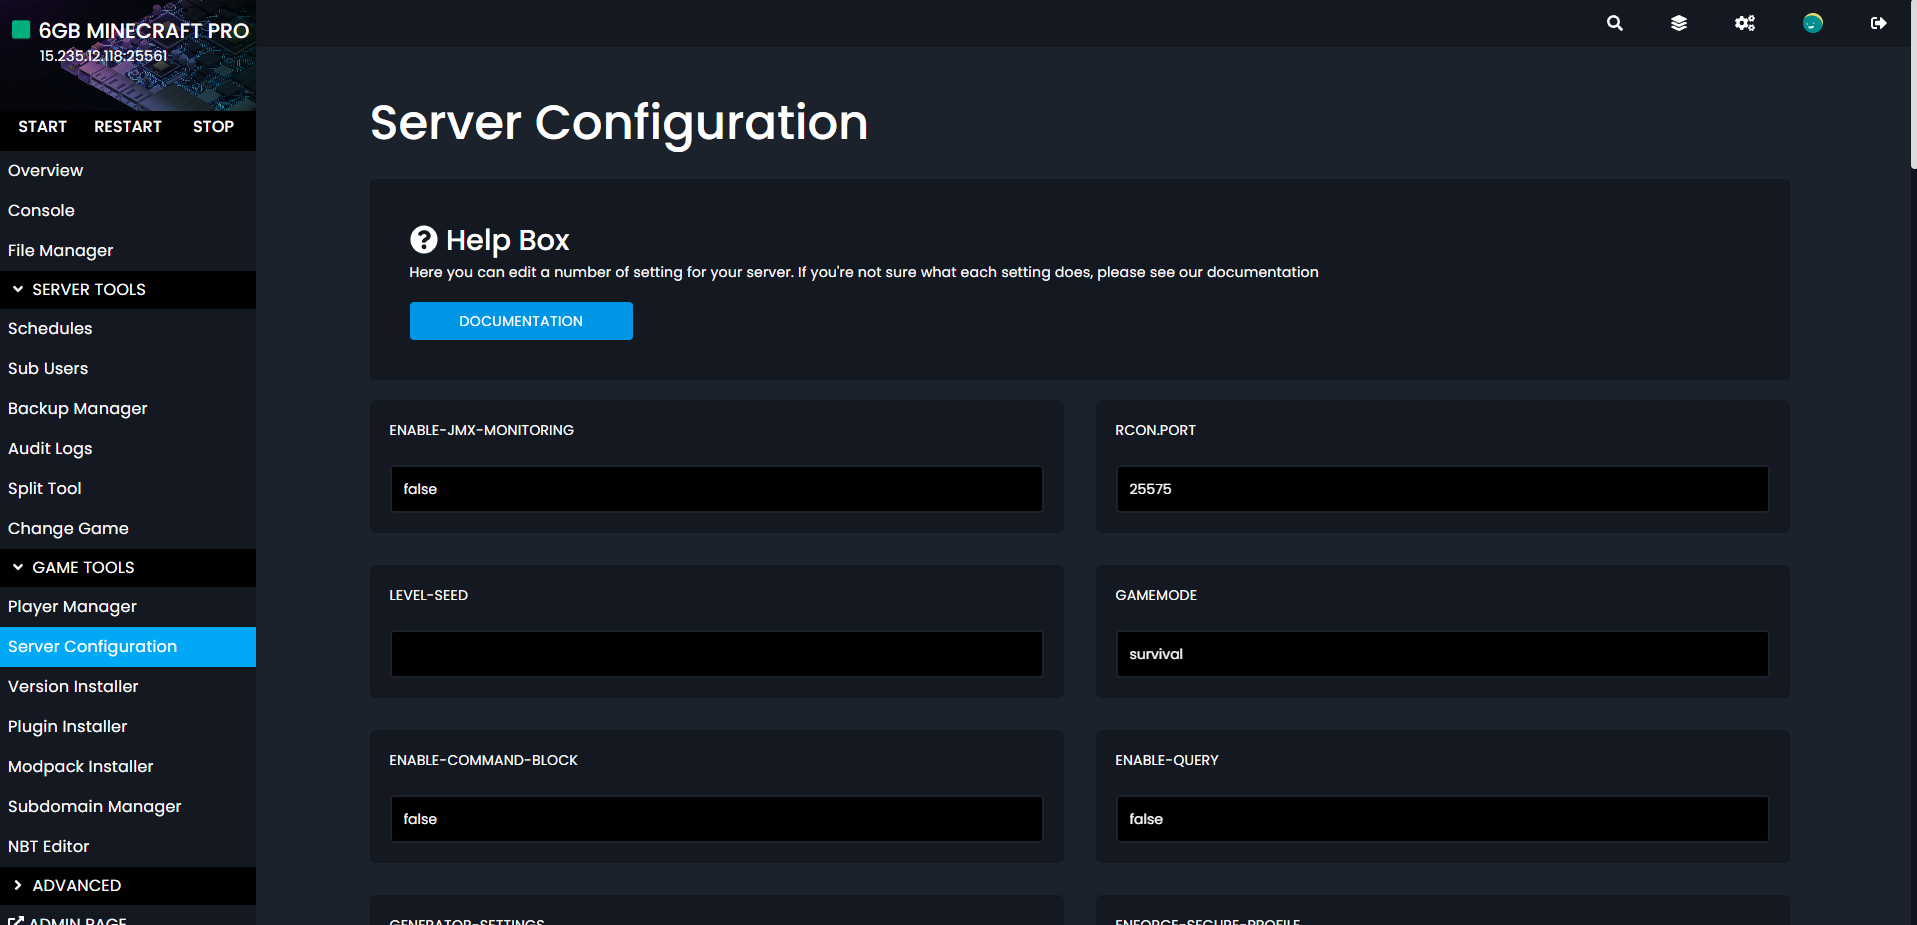
Task: Open the Console page
Action: (x=128, y=210)
